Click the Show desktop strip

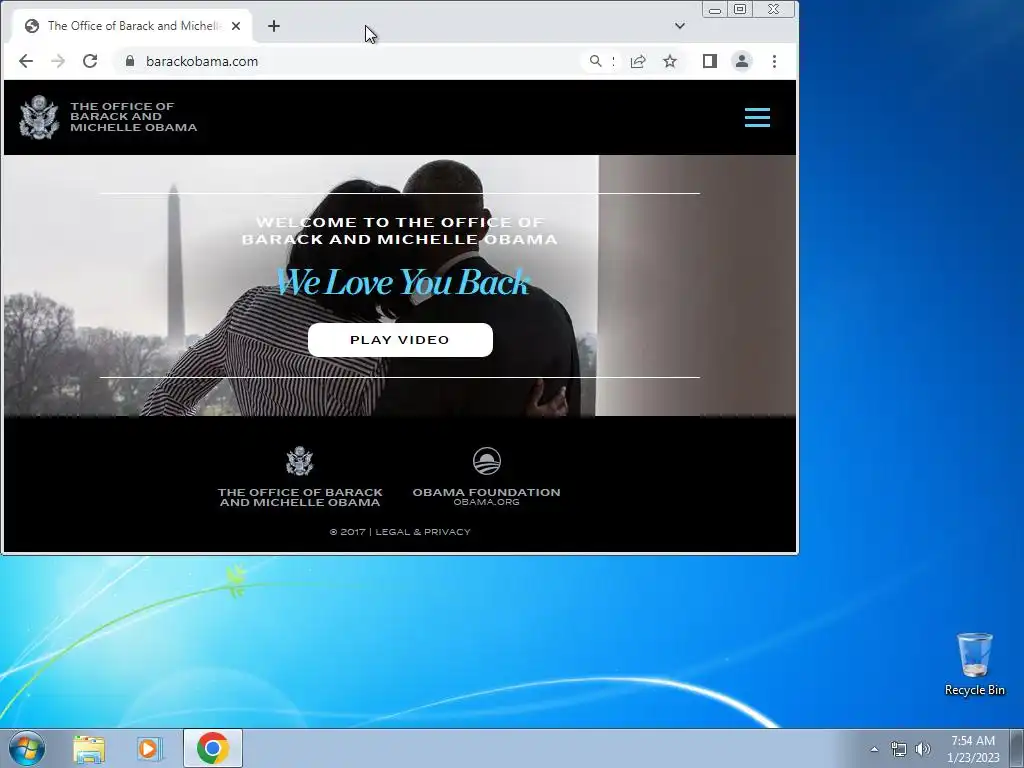tap(1017, 748)
